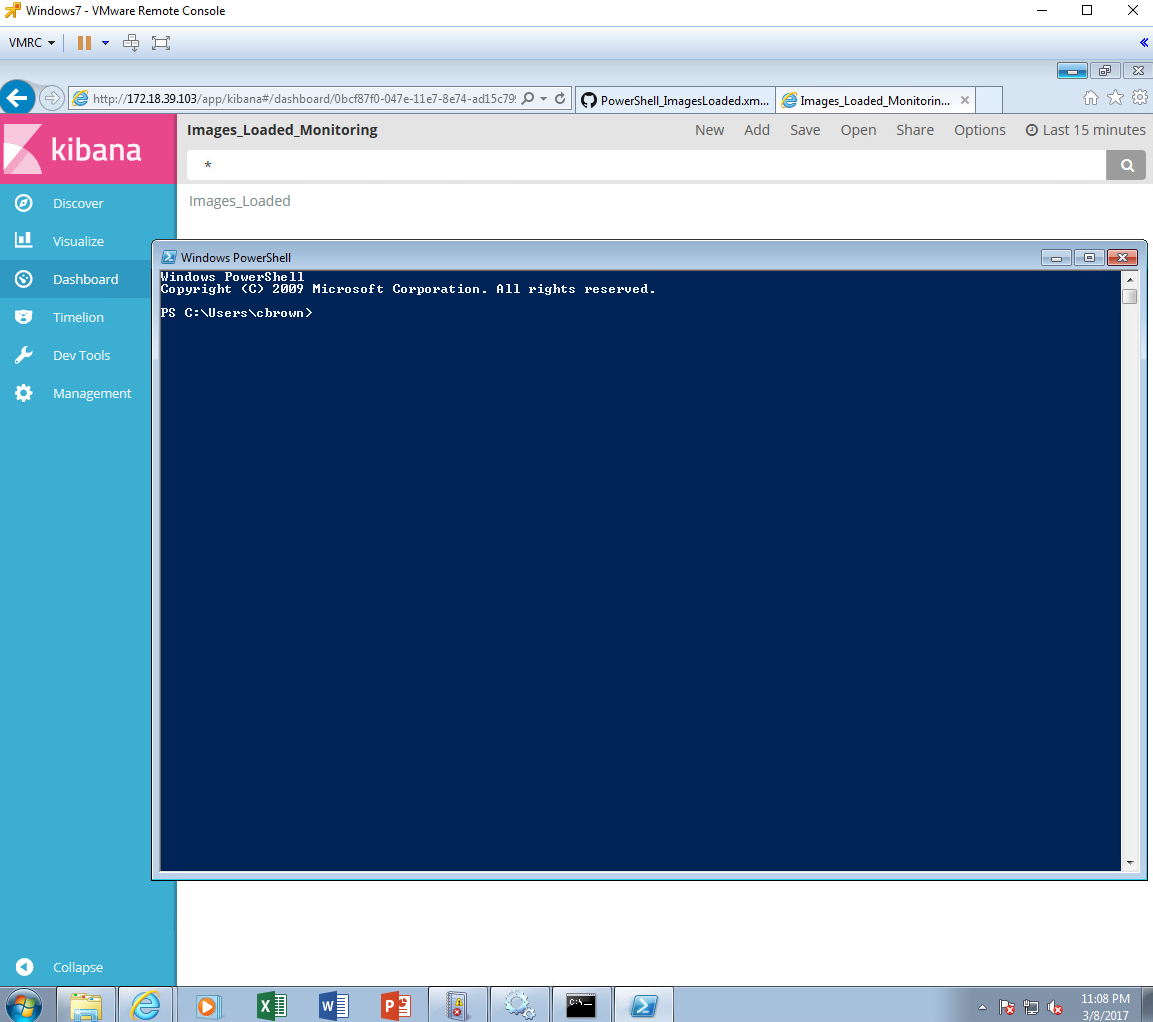Close the Images_Loaded_Monitoring tab
1153x1022 pixels.
tap(965, 100)
